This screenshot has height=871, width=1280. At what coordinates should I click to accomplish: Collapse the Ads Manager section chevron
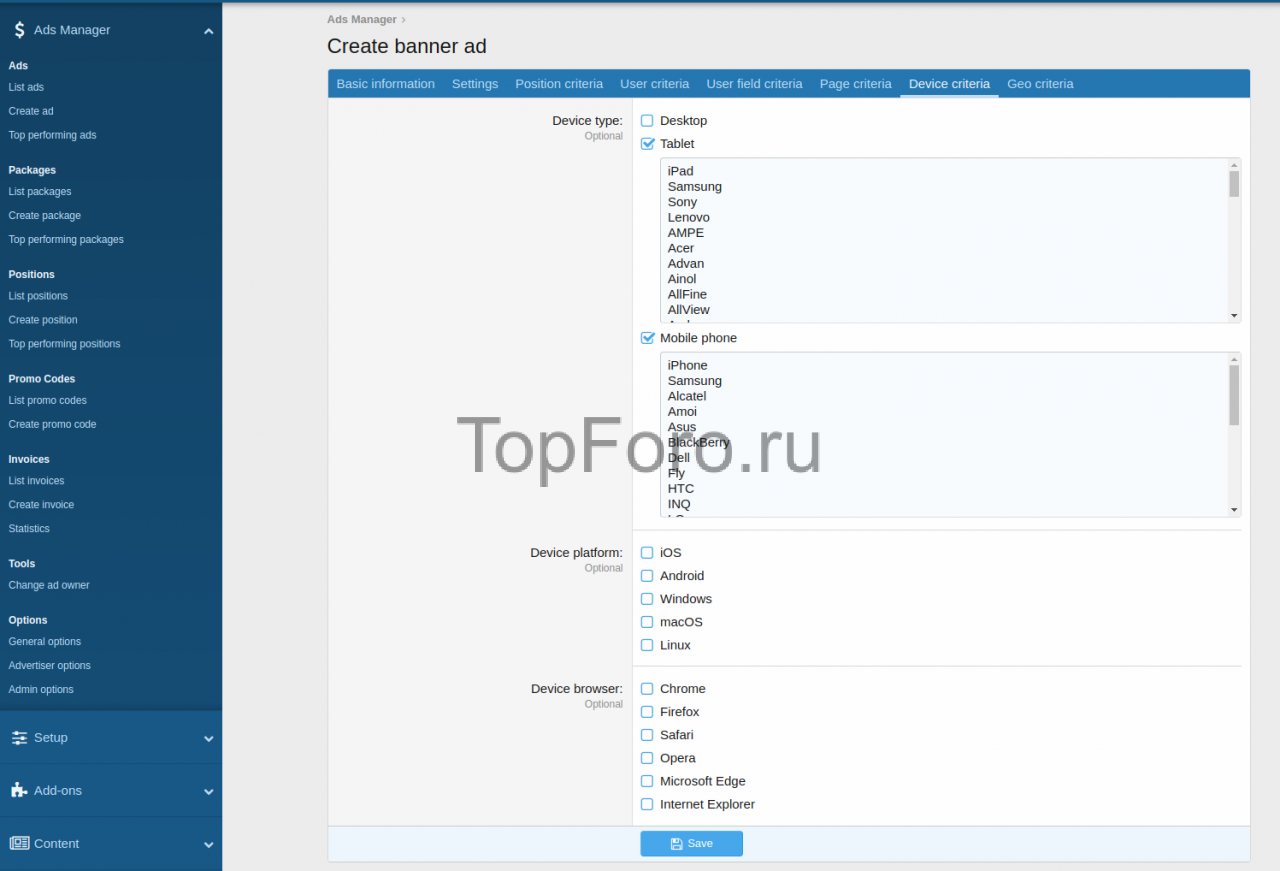pos(209,31)
